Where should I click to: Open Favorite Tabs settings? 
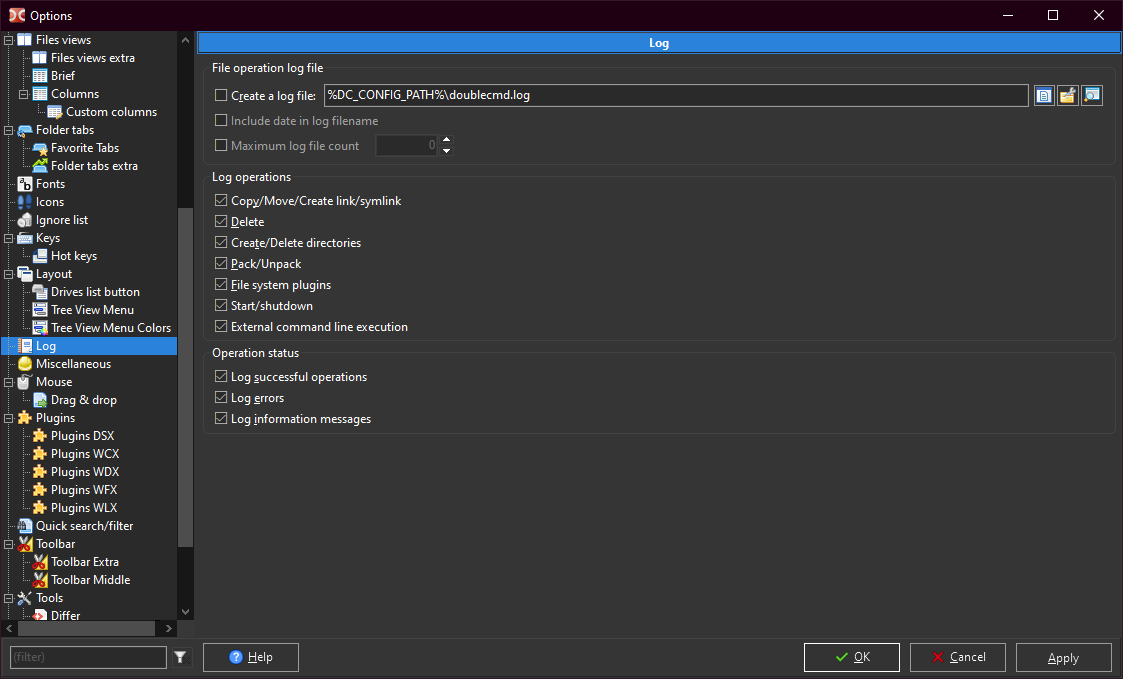pyautogui.click(x=84, y=148)
